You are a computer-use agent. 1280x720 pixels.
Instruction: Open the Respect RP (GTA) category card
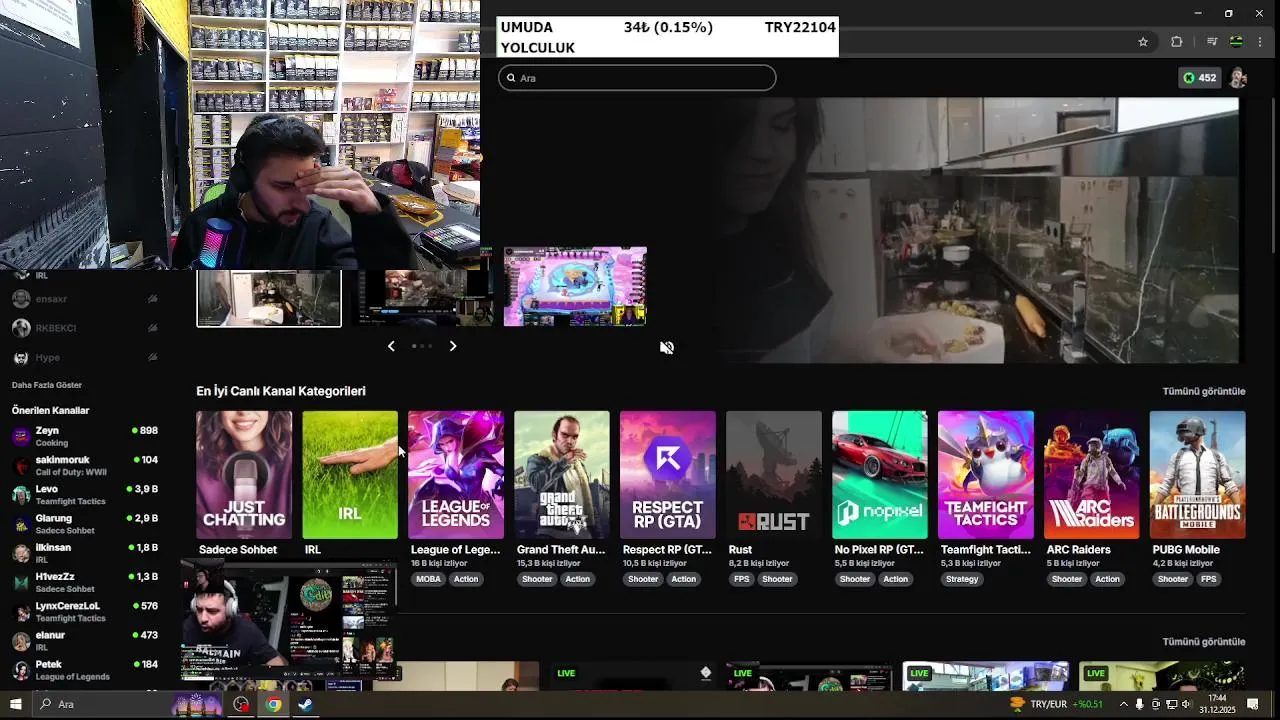pyautogui.click(x=668, y=475)
